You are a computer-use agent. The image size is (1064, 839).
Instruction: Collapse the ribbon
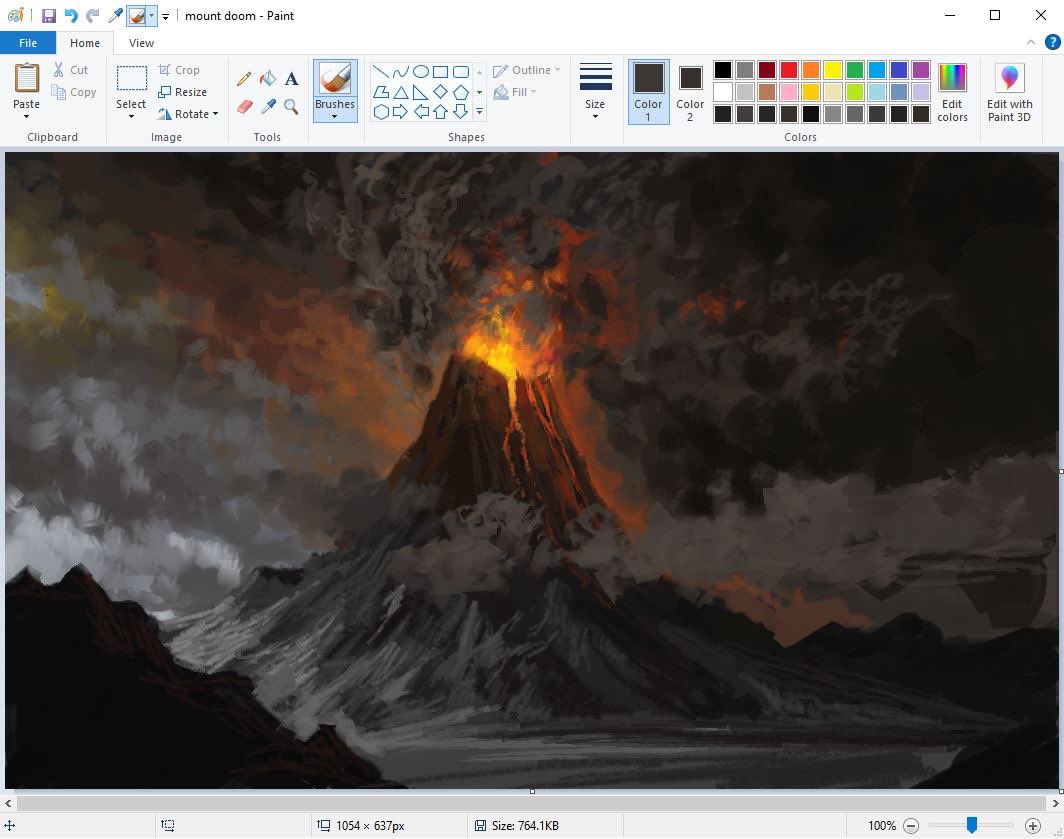click(x=1031, y=42)
